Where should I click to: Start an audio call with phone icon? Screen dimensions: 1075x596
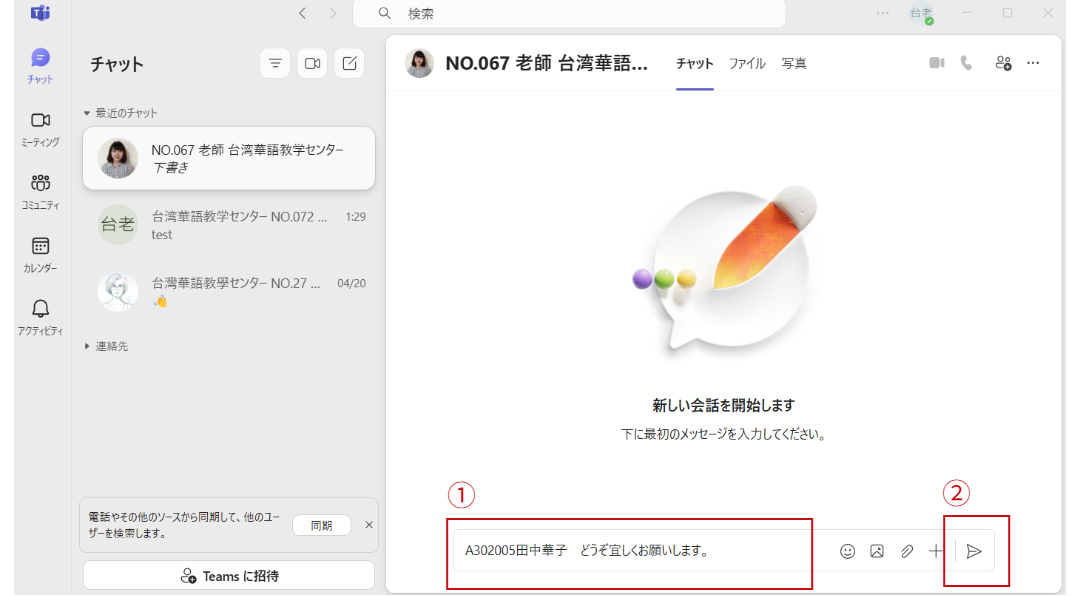tap(966, 63)
